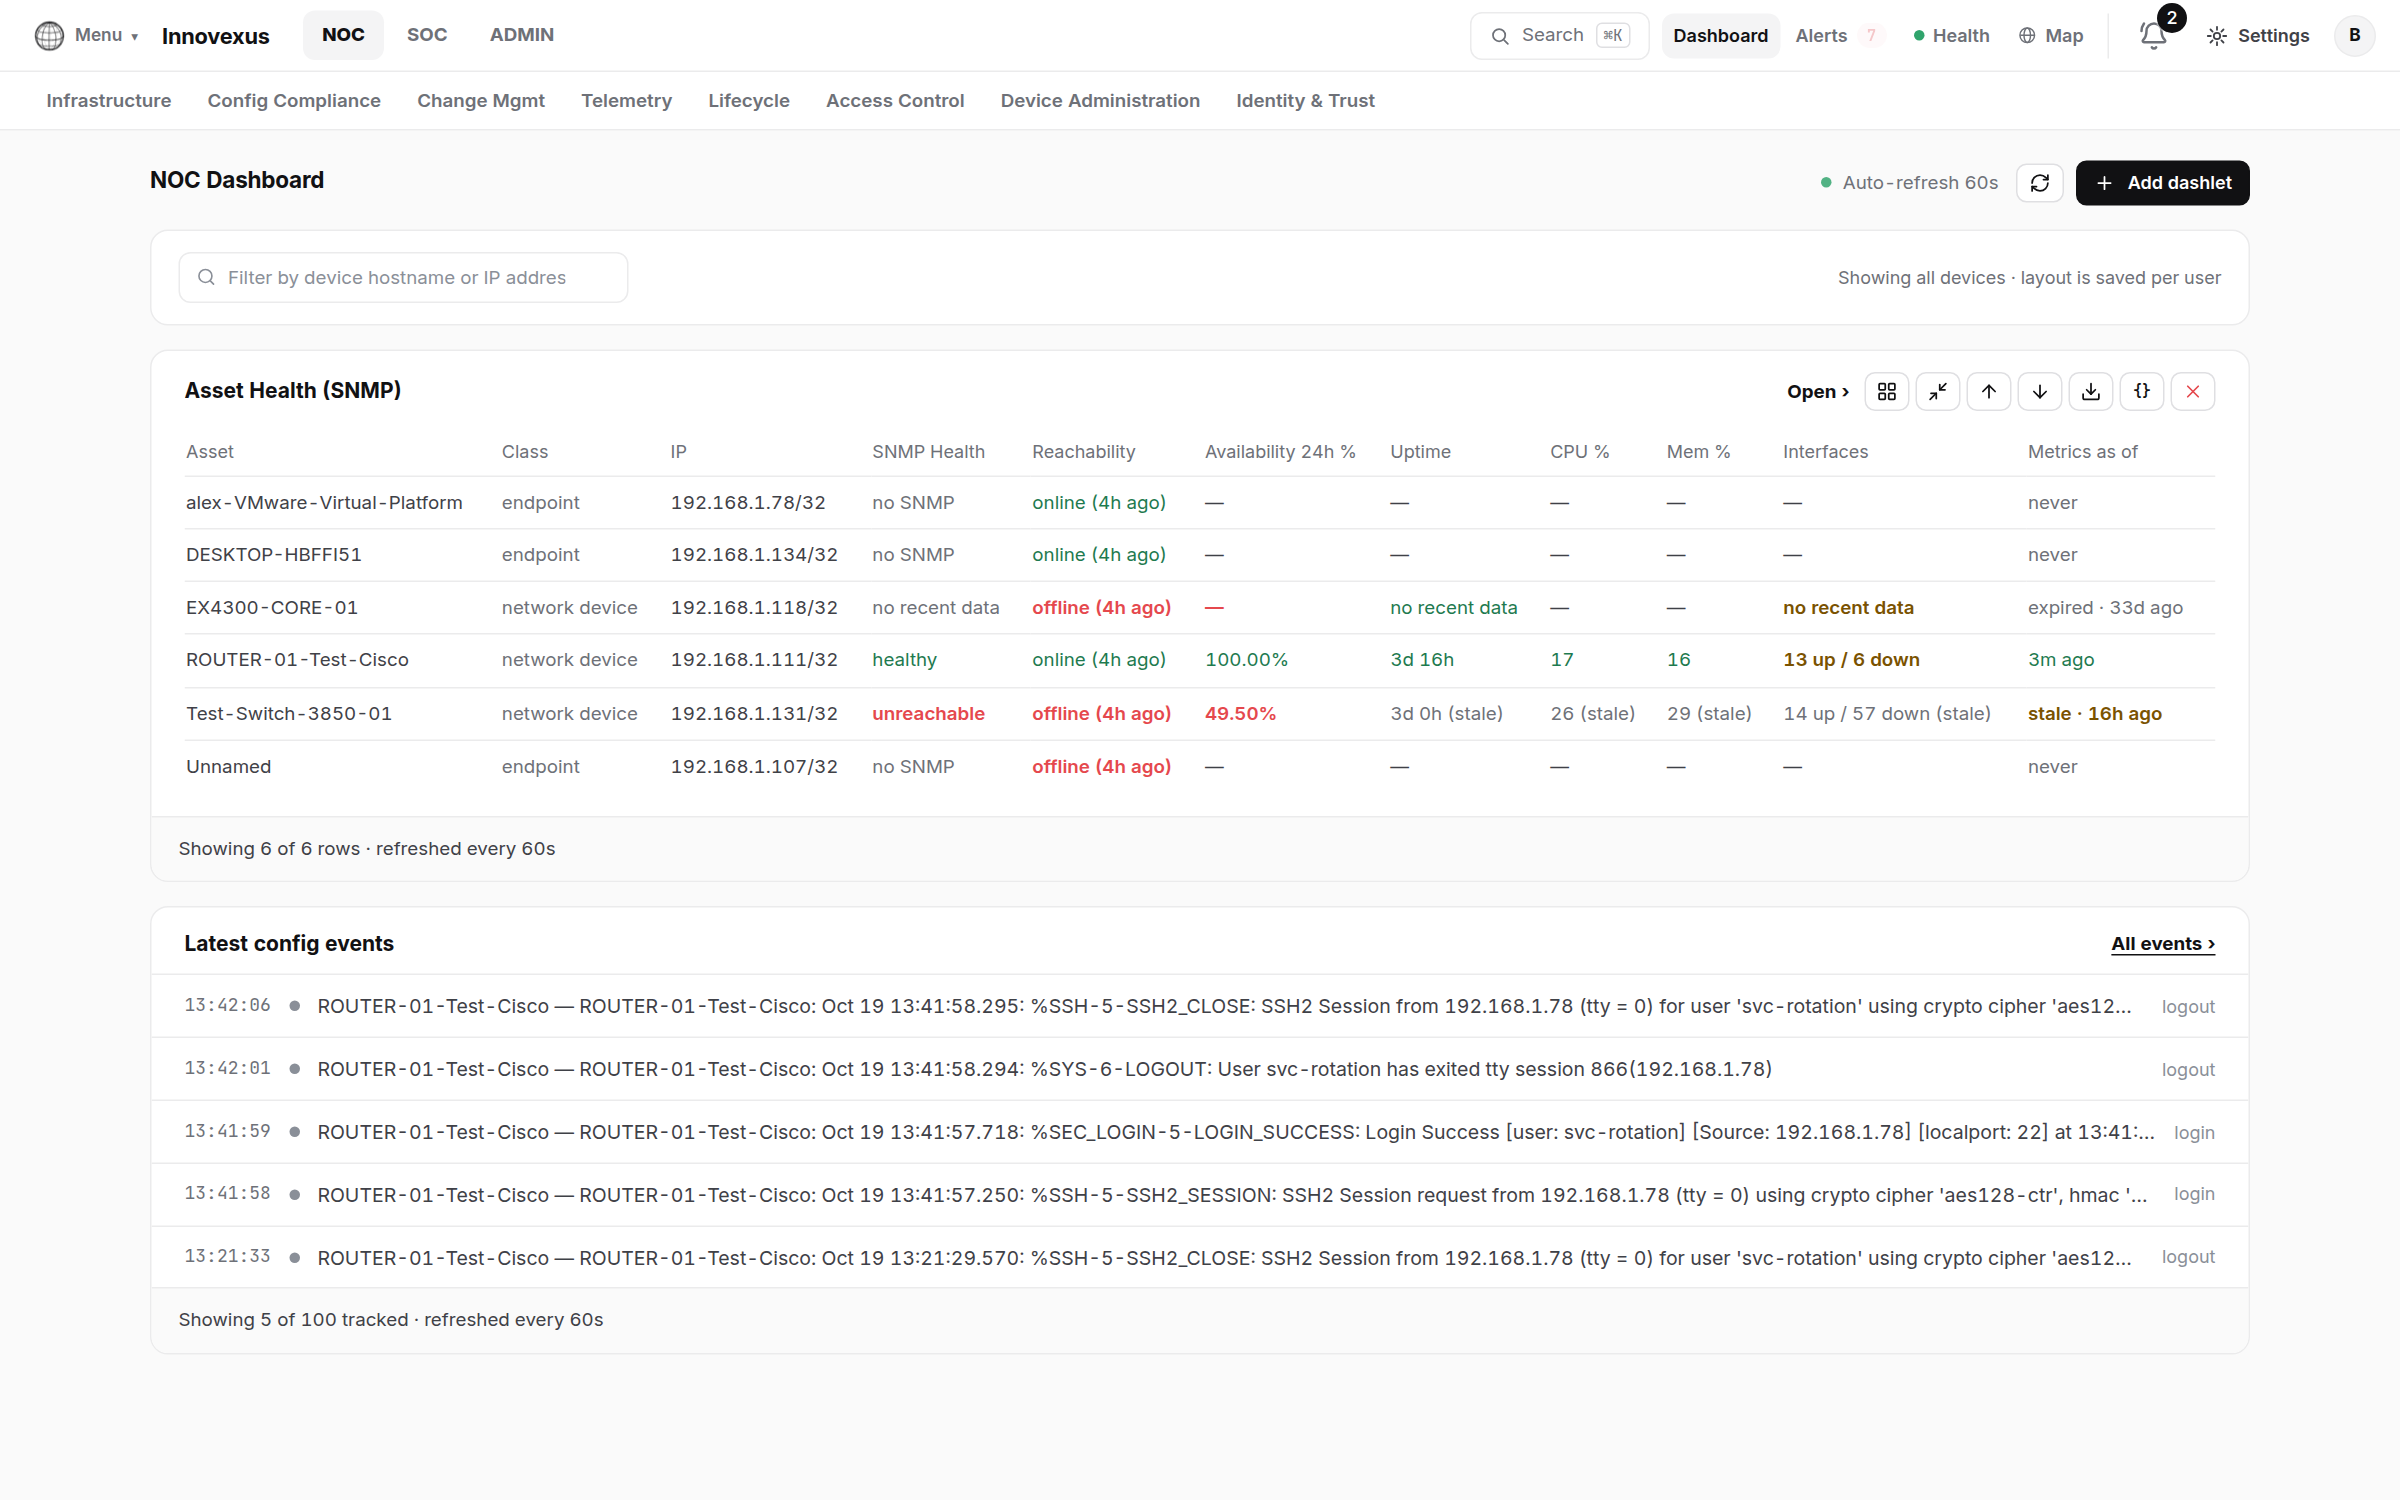Screen dimensions: 2400x1500
Task: Focus the device hostname or IP filter
Action: 403,278
